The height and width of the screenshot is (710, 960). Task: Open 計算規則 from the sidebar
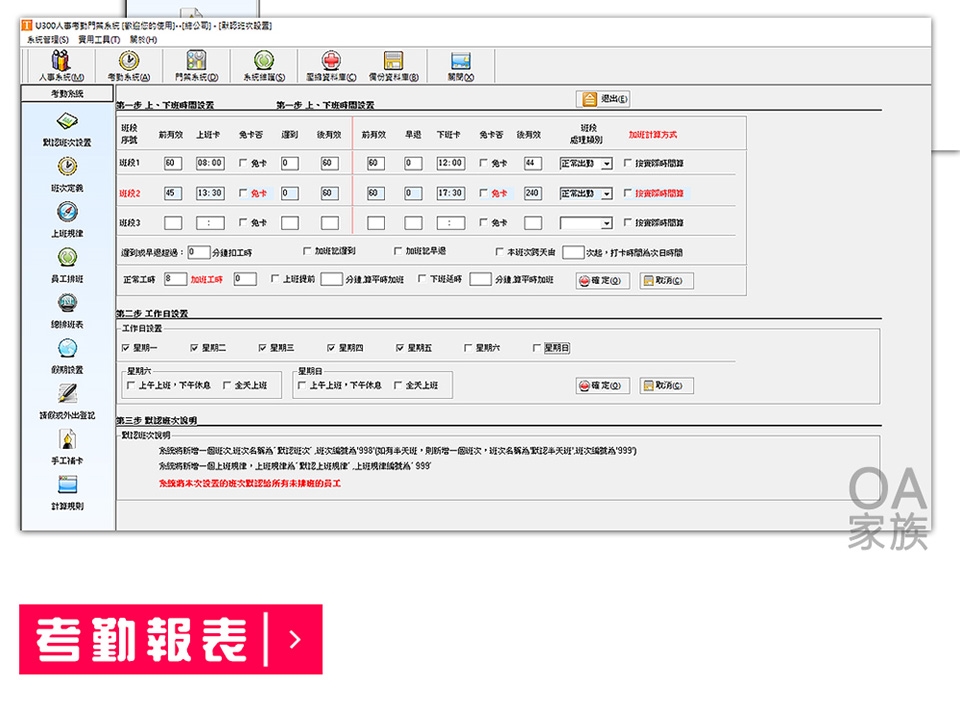[67, 492]
